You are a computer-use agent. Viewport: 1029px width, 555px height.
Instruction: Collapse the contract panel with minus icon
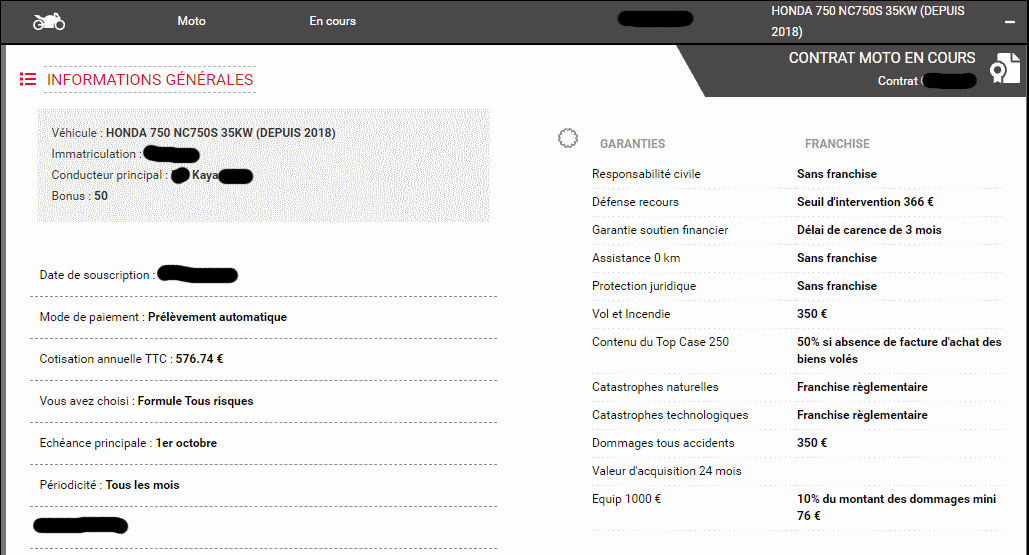pos(1010,23)
